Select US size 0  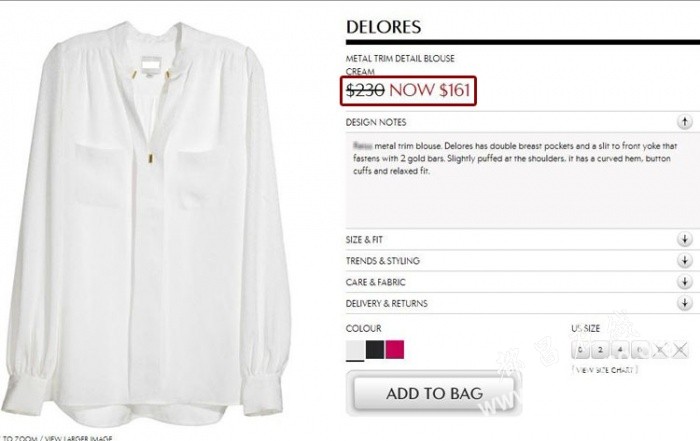(x=580, y=350)
